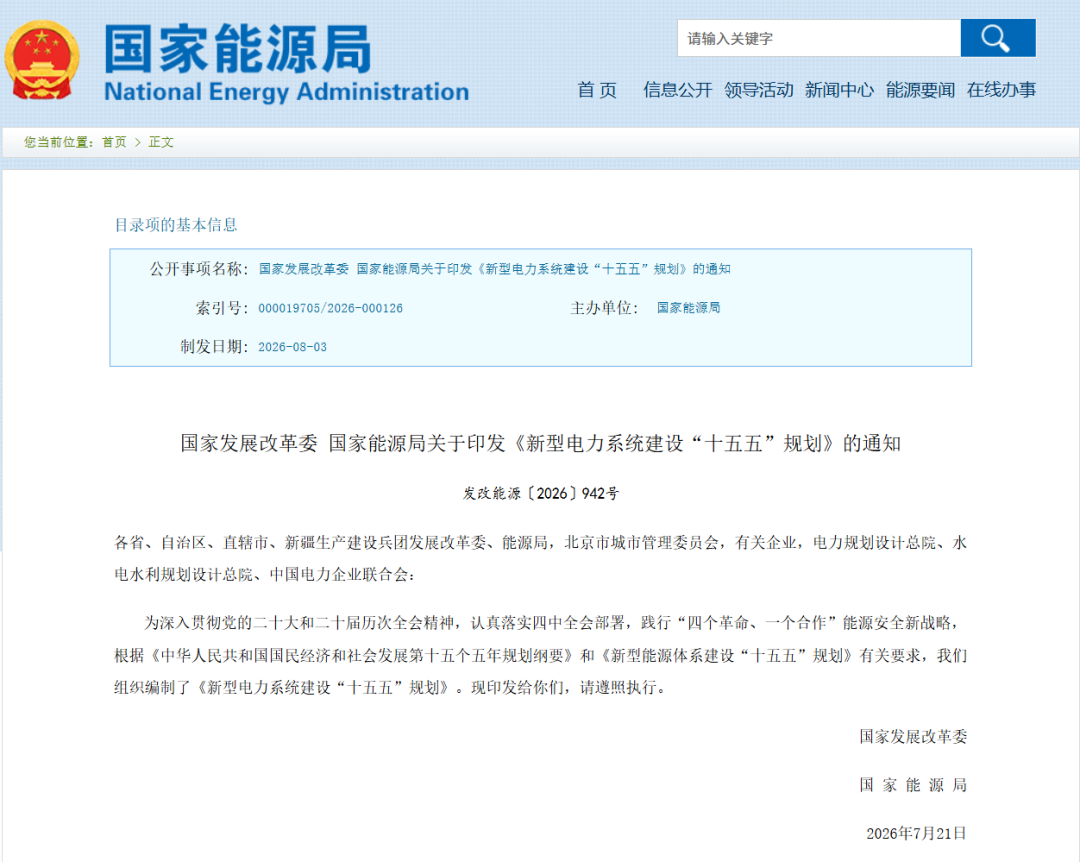This screenshot has width=1080, height=862.
Task: Click the 公开事项名称 value text
Action: click(495, 269)
